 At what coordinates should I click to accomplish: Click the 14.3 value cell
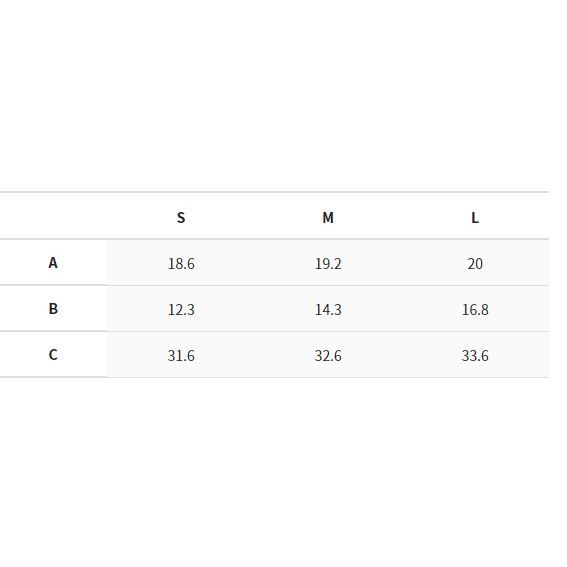point(328,308)
